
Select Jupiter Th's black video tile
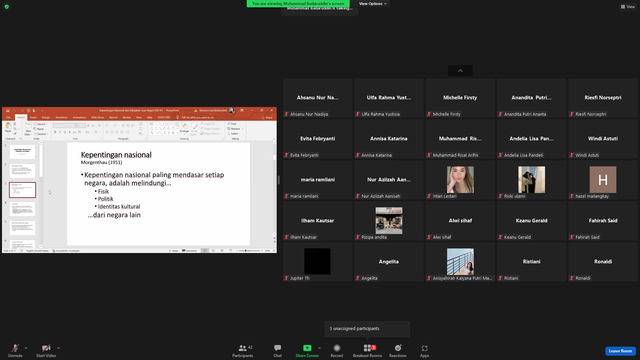coord(317,261)
